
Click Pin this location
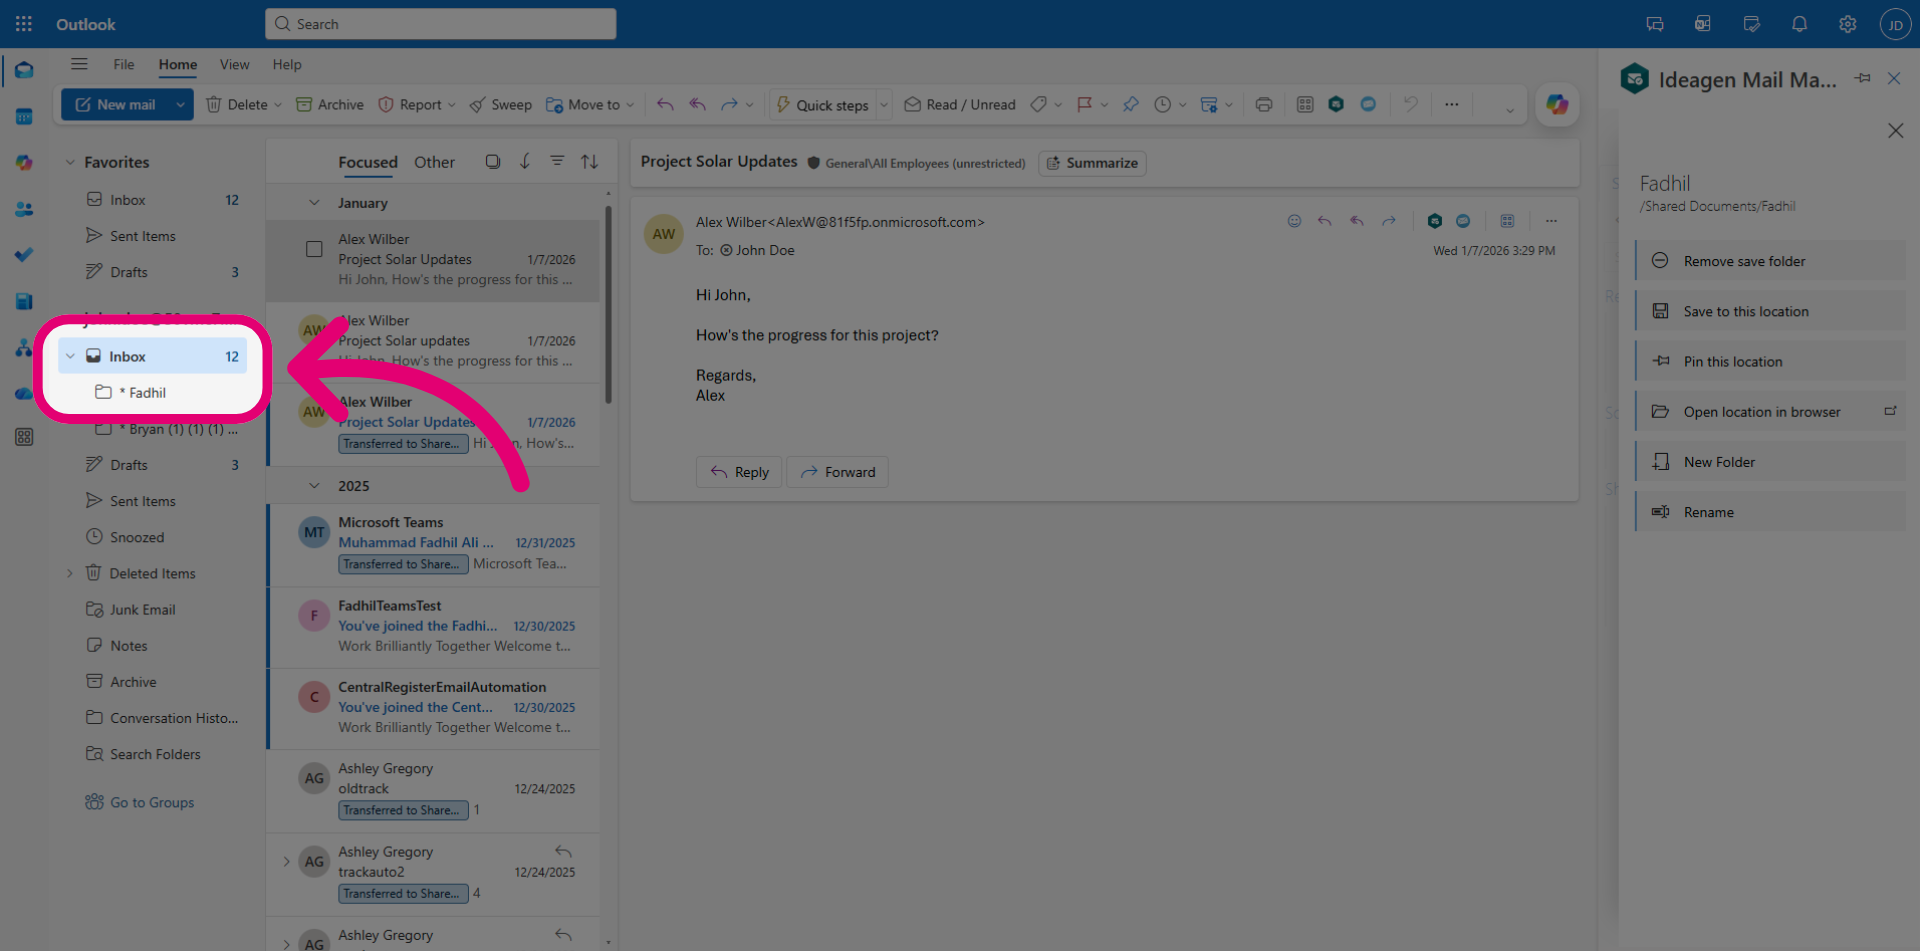click(1770, 362)
